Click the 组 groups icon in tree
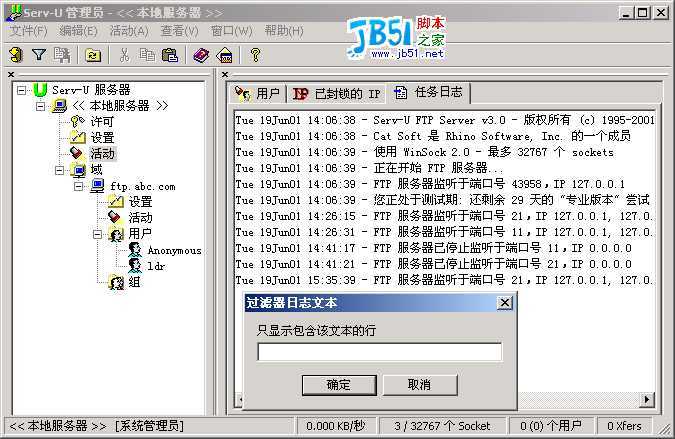 pos(116,282)
